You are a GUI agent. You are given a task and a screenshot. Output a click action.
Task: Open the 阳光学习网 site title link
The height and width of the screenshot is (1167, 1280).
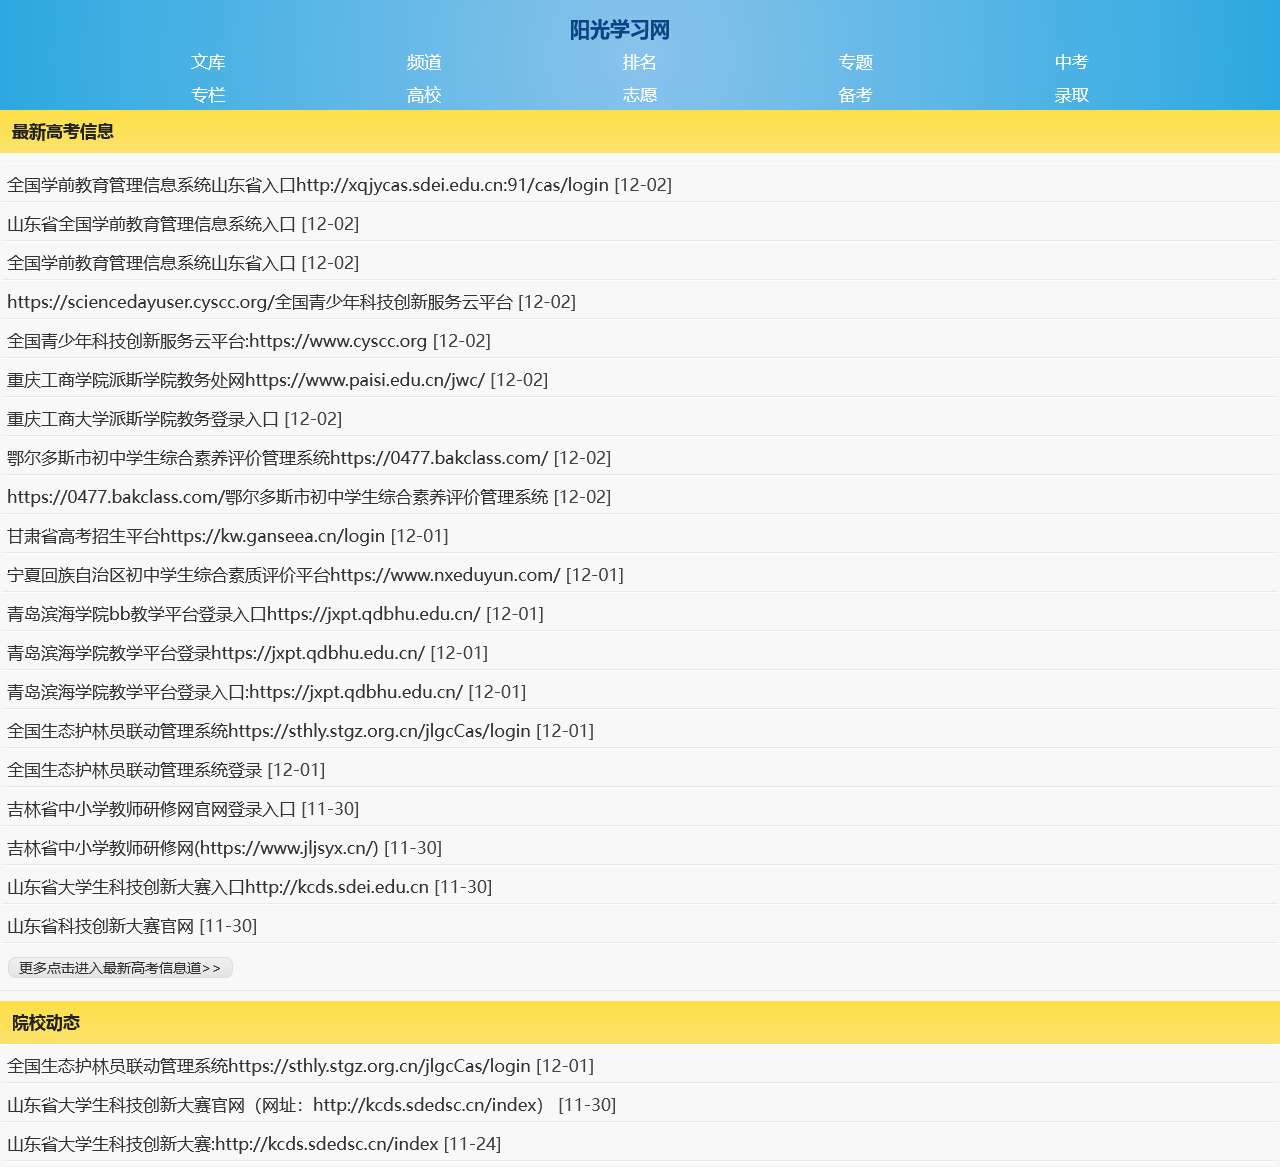point(619,30)
